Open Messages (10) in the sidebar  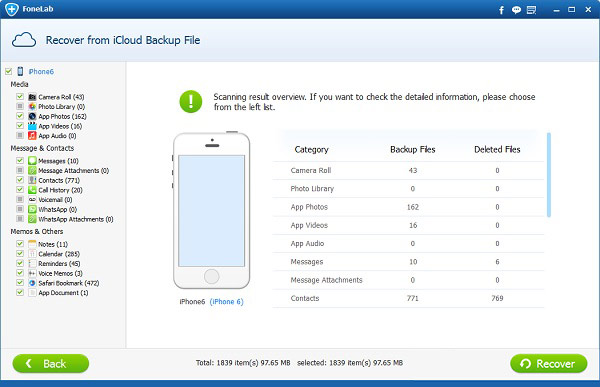(58, 161)
